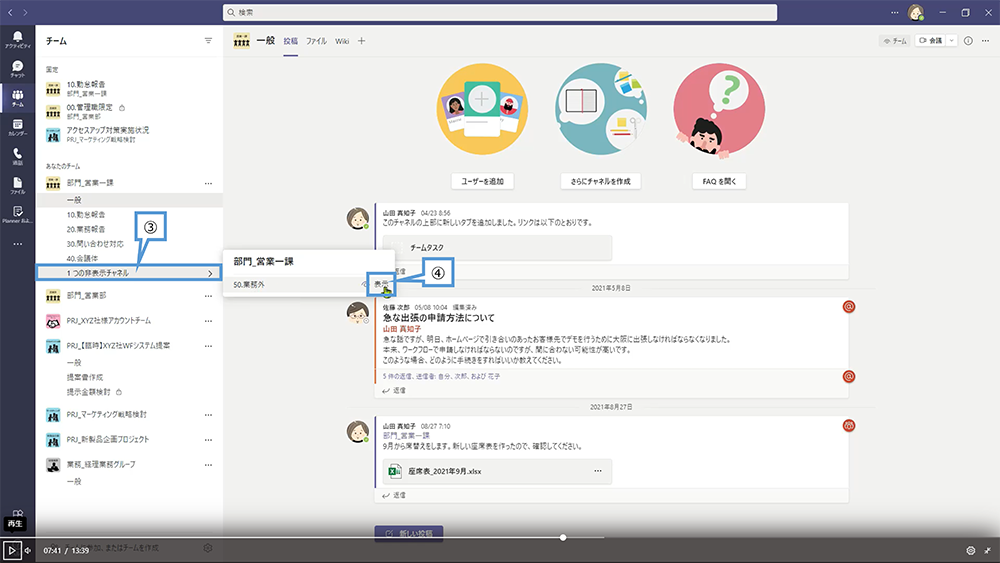Viewport: 1000px width, 563px height.
Task: Open the チームタスク card
Action: point(497,247)
